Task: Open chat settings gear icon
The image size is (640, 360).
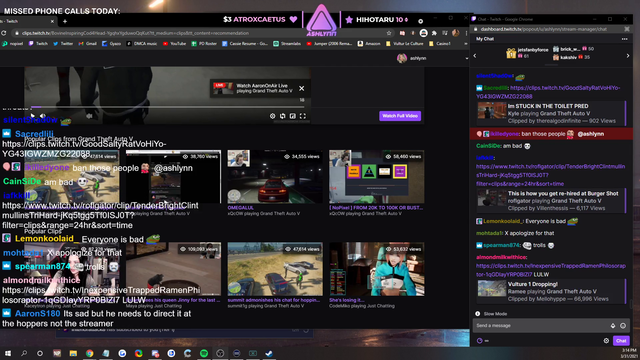Action: 606,341
